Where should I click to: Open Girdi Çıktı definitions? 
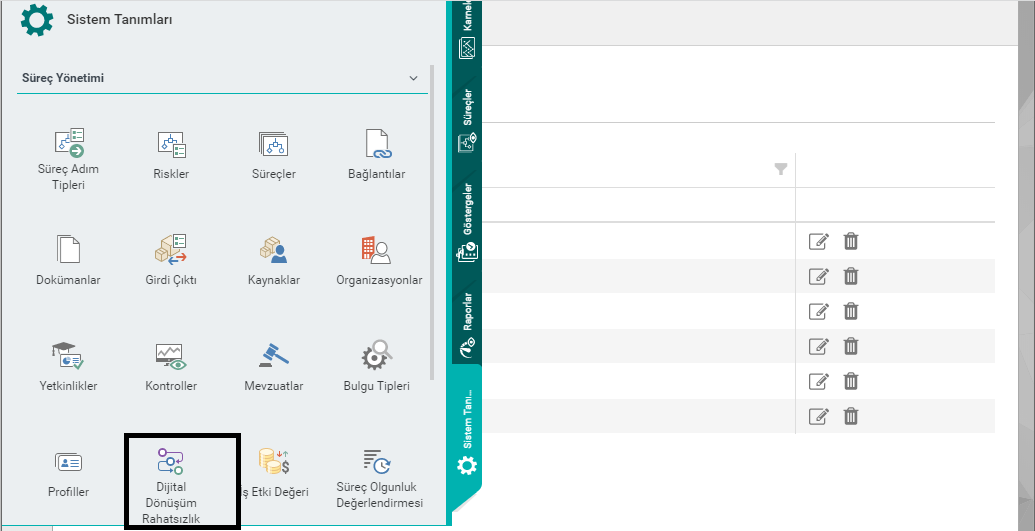(x=171, y=261)
